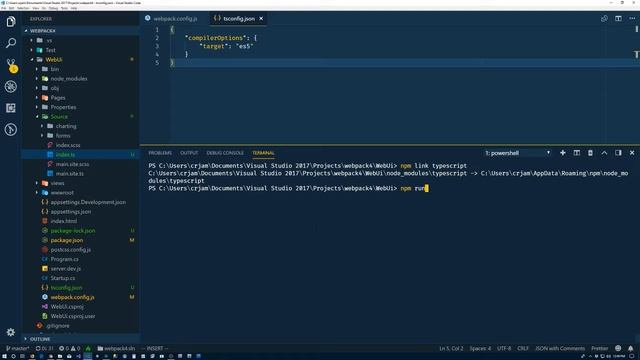Expand the bin folder

[80, 69]
